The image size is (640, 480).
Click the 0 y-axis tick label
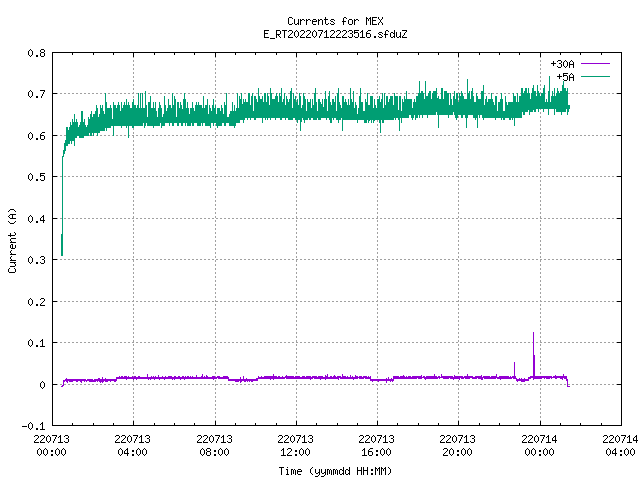[42, 384]
